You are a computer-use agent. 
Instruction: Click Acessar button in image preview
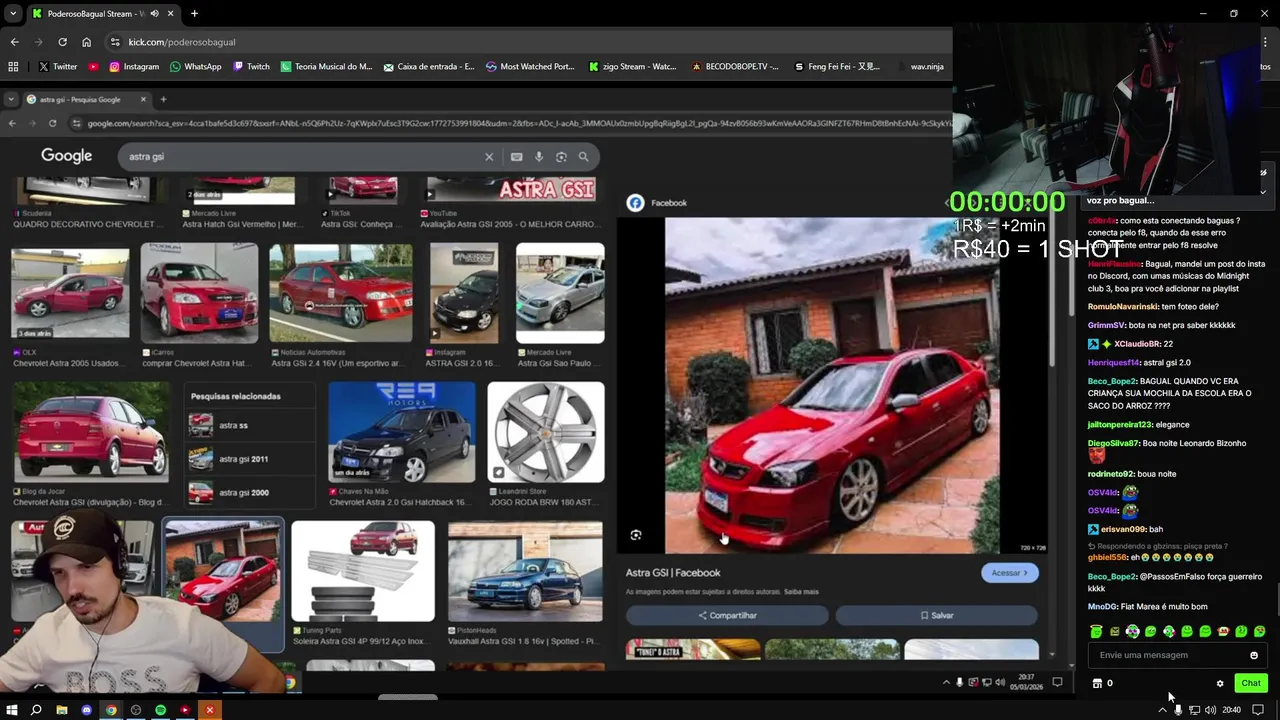coord(1010,573)
